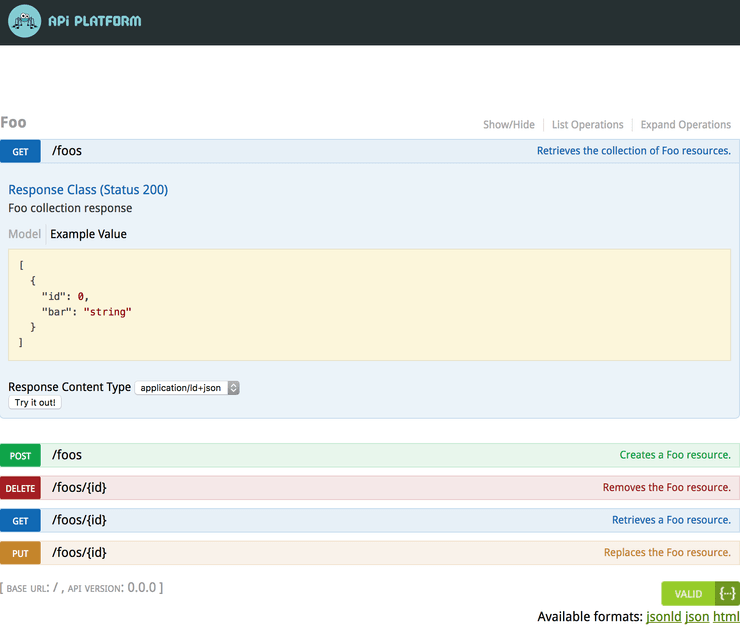Click the example value JSON code box
740x630 pixels.
tap(370, 305)
